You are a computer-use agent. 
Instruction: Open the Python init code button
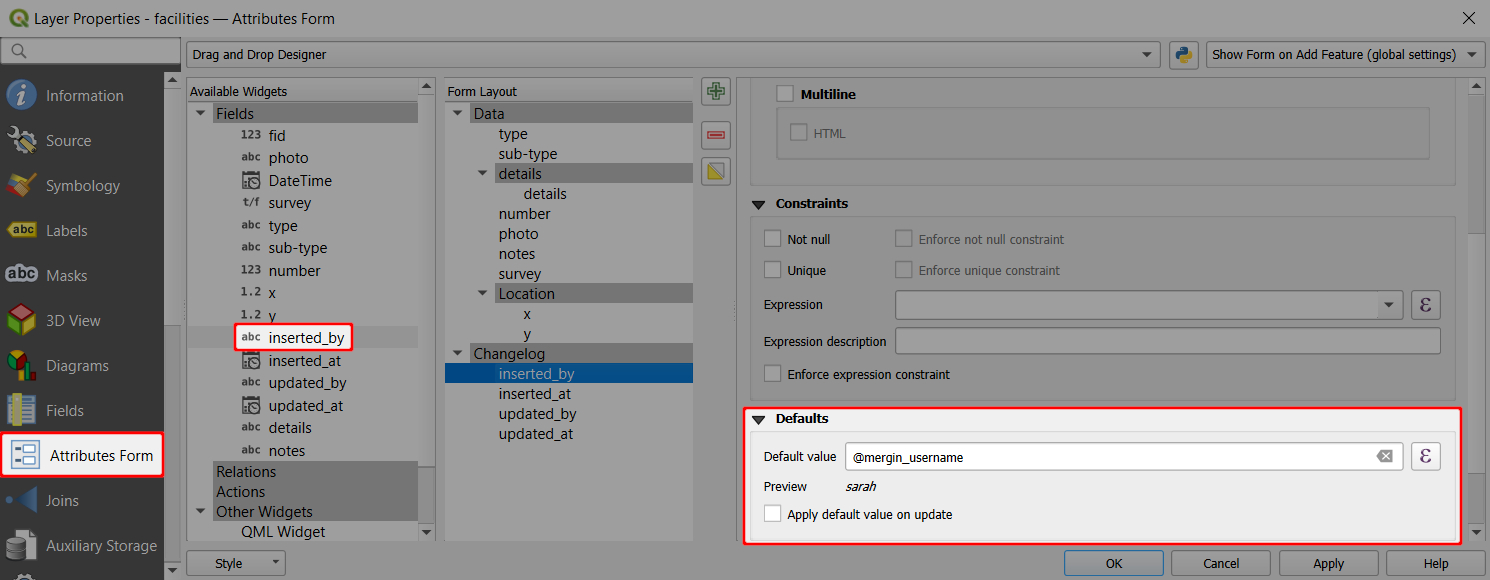pos(1184,55)
